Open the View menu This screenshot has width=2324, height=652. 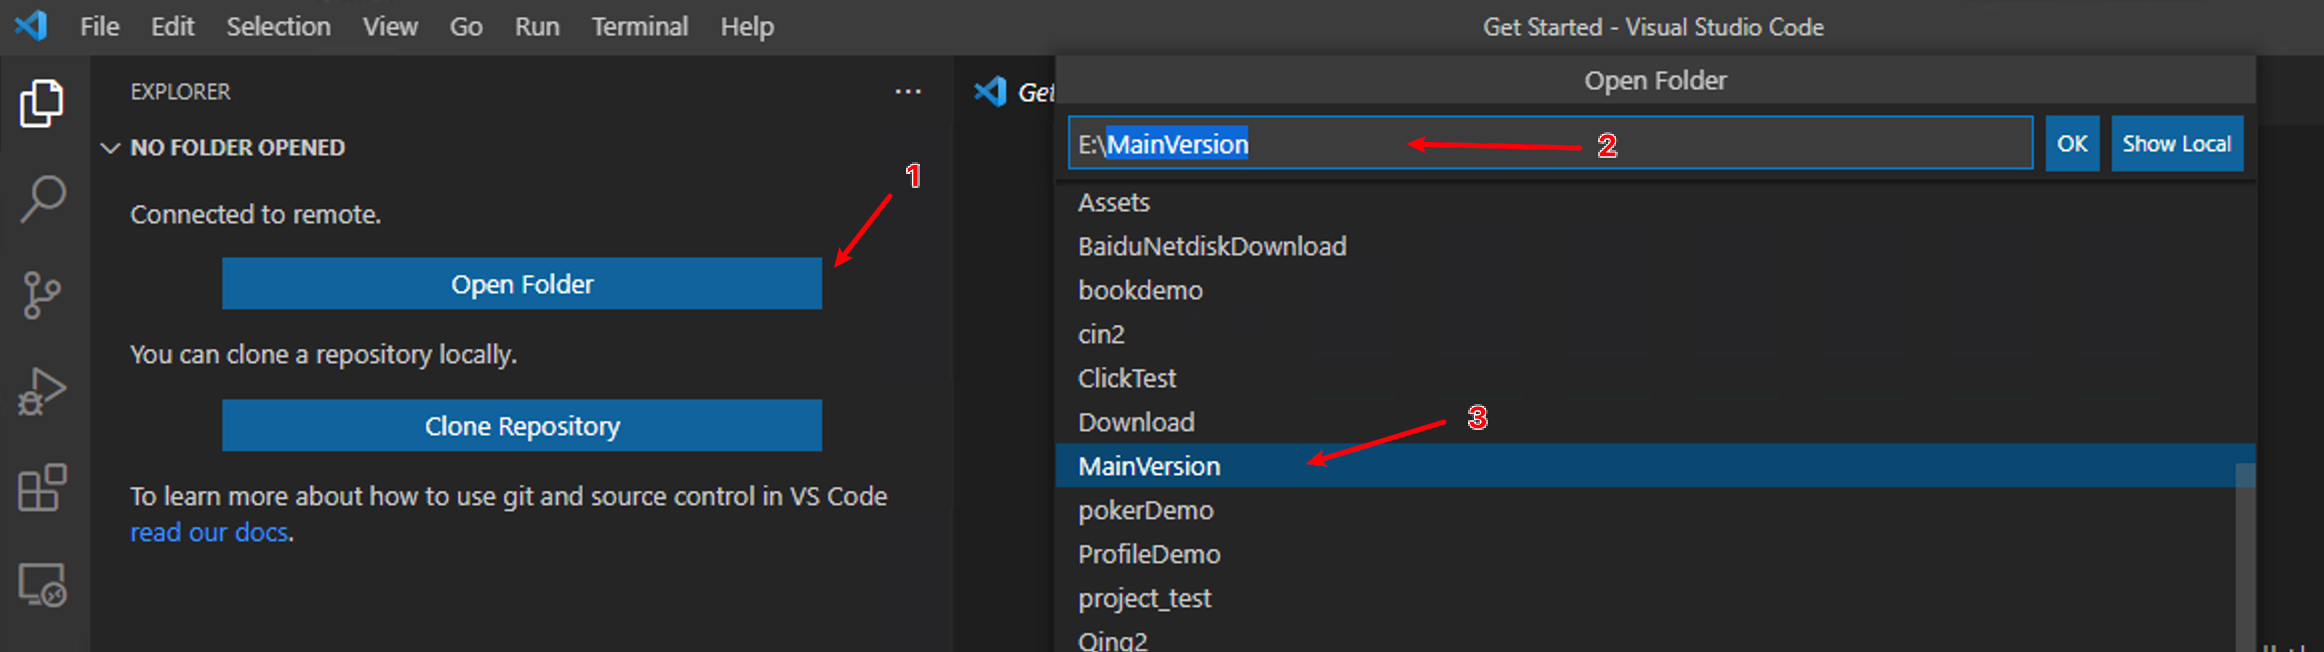click(x=390, y=27)
